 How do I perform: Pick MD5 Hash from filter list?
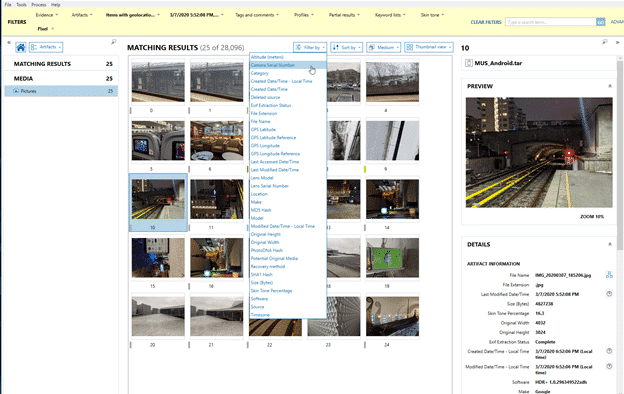pyautogui.click(x=288, y=210)
